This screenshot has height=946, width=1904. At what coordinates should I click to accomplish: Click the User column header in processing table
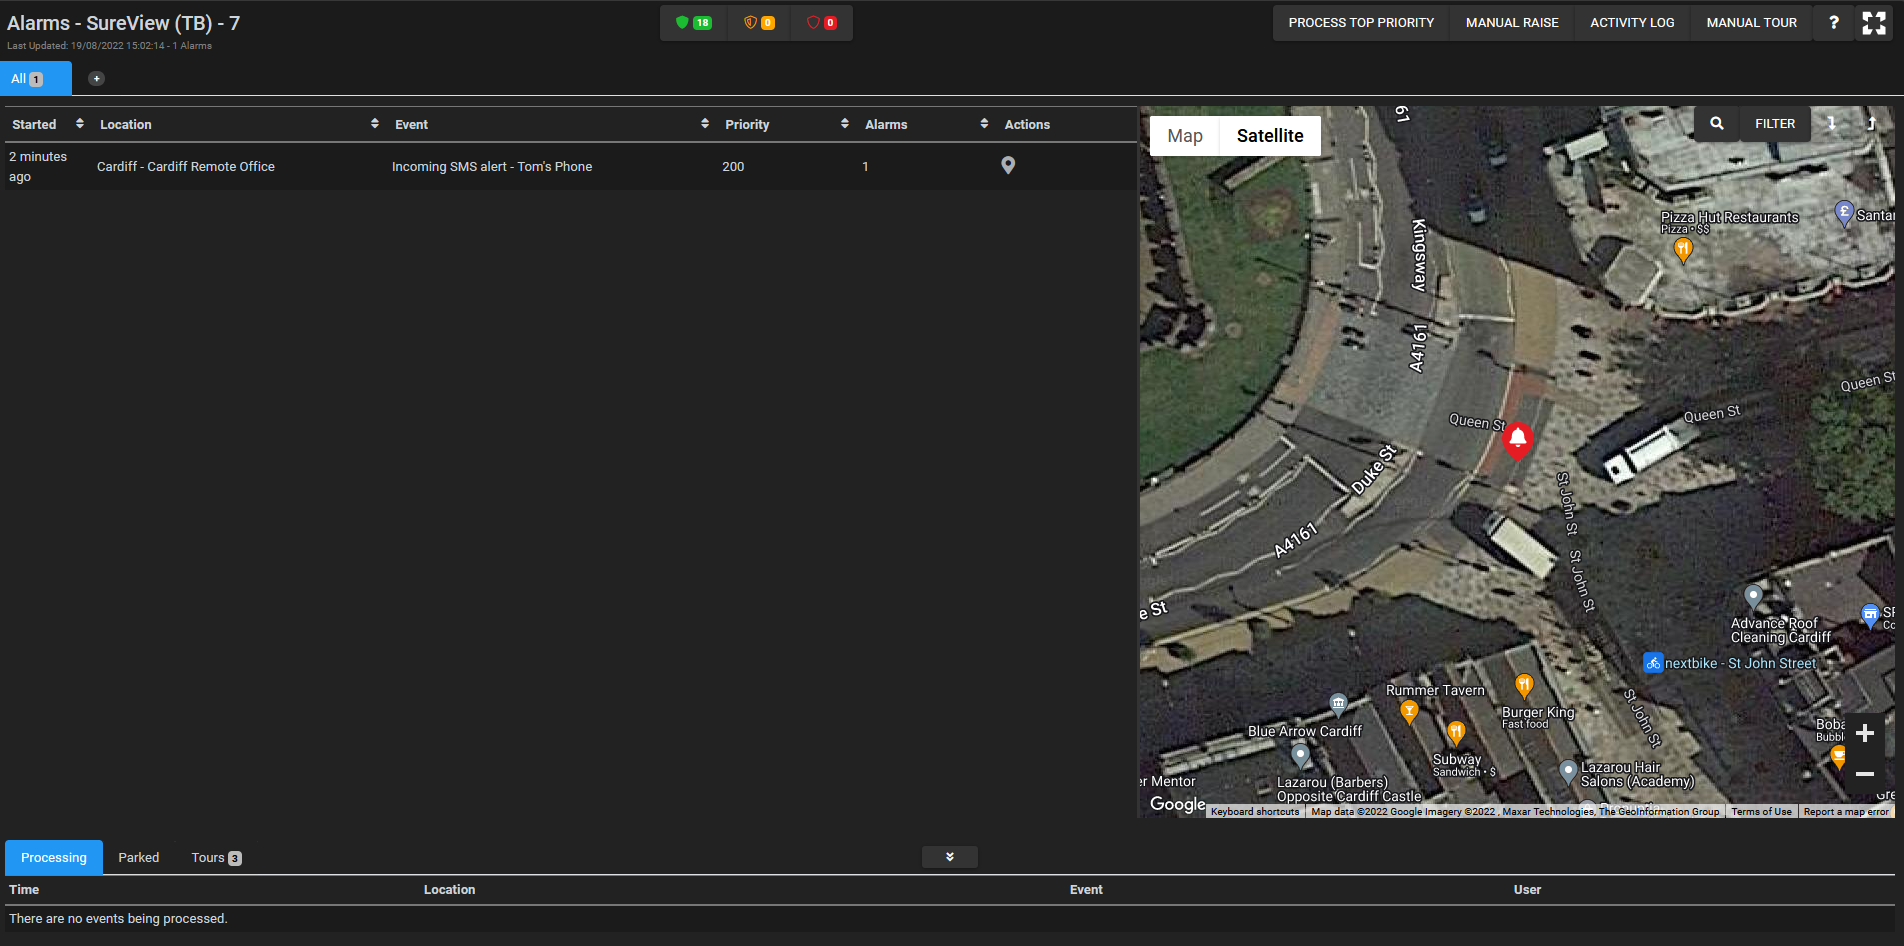(1527, 890)
